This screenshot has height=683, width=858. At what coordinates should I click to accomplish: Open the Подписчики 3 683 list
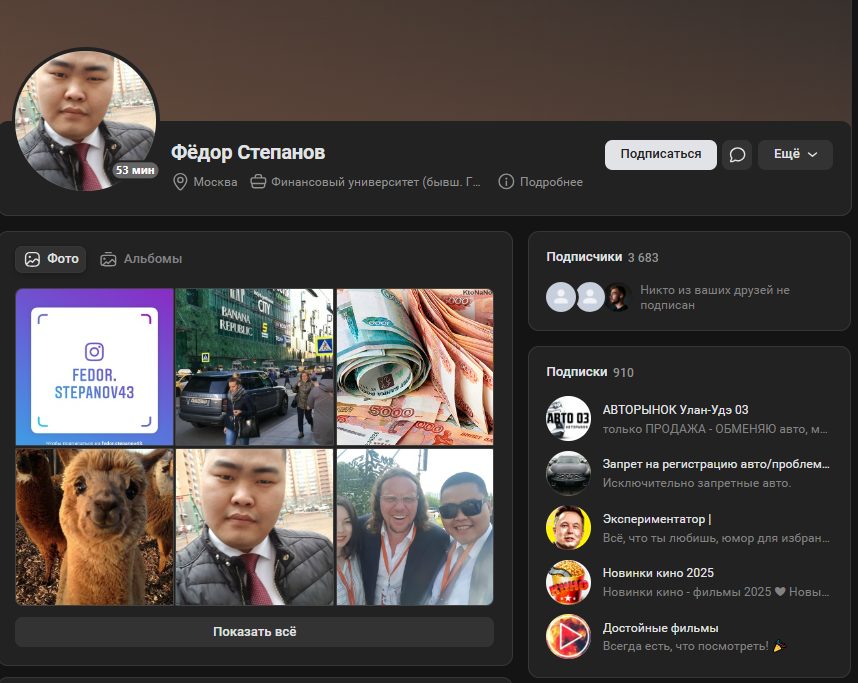[x=602, y=257]
